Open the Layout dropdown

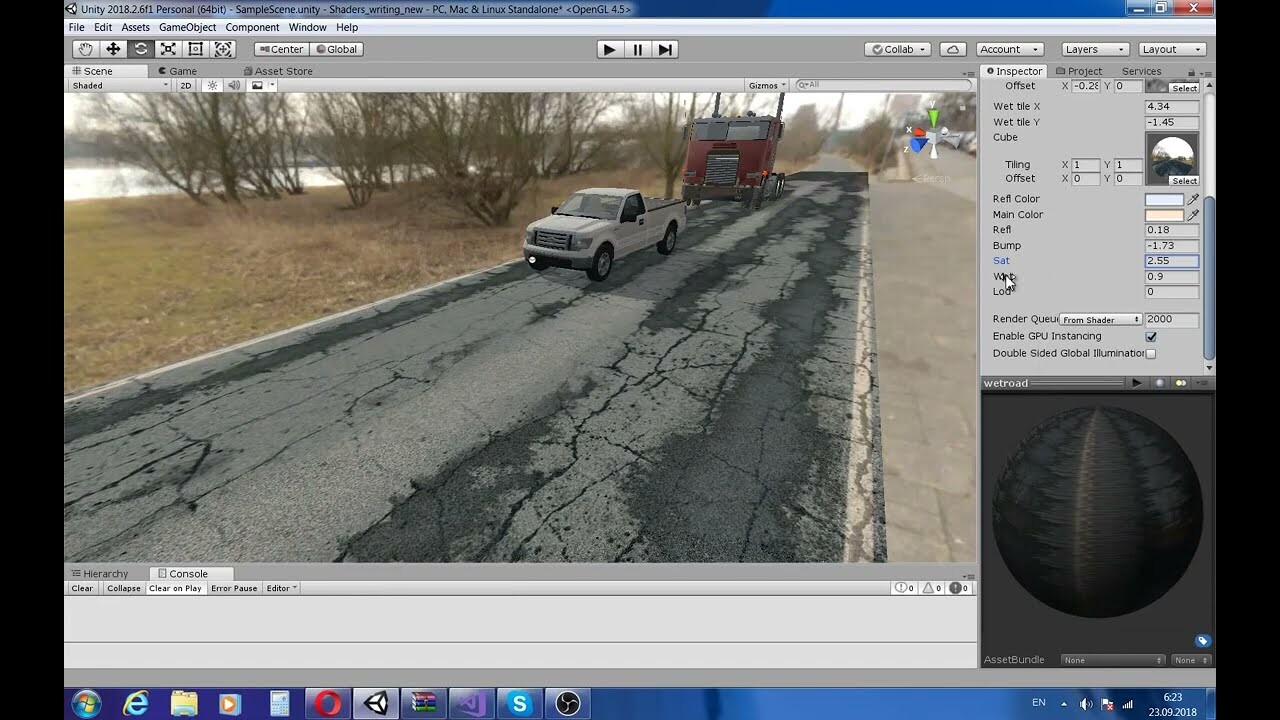click(1170, 48)
